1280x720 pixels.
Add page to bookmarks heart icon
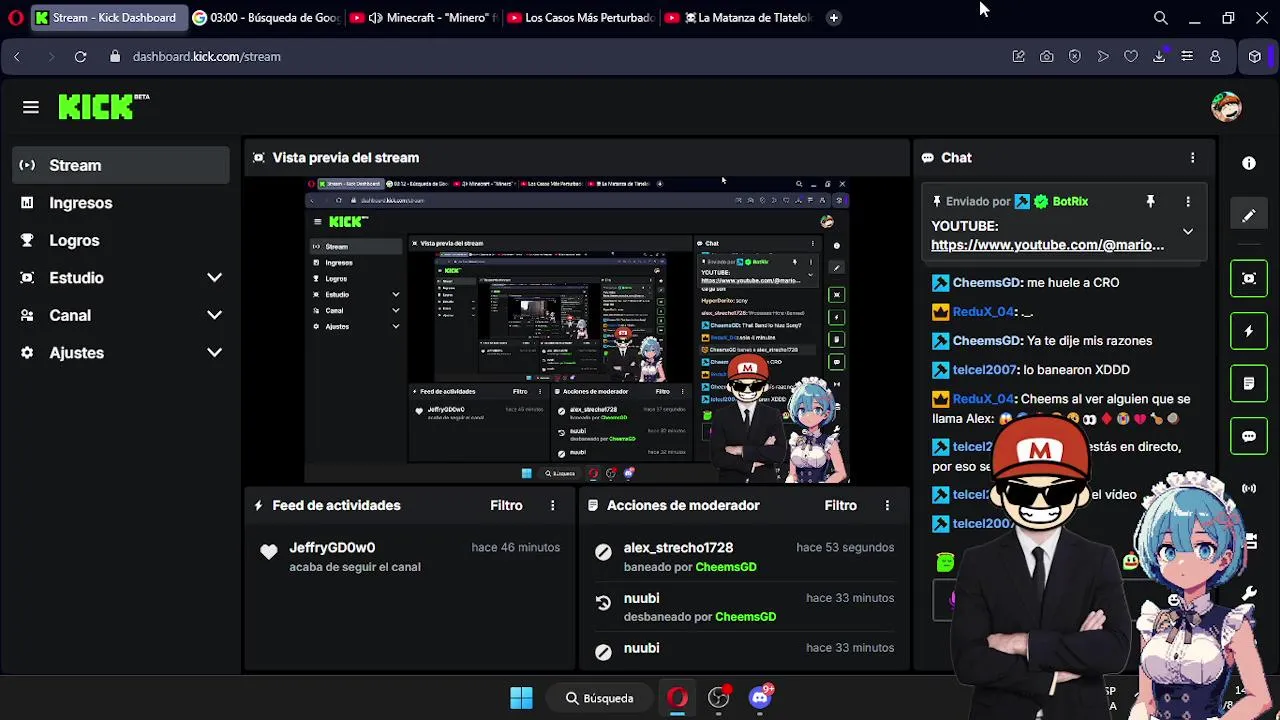click(x=1131, y=57)
